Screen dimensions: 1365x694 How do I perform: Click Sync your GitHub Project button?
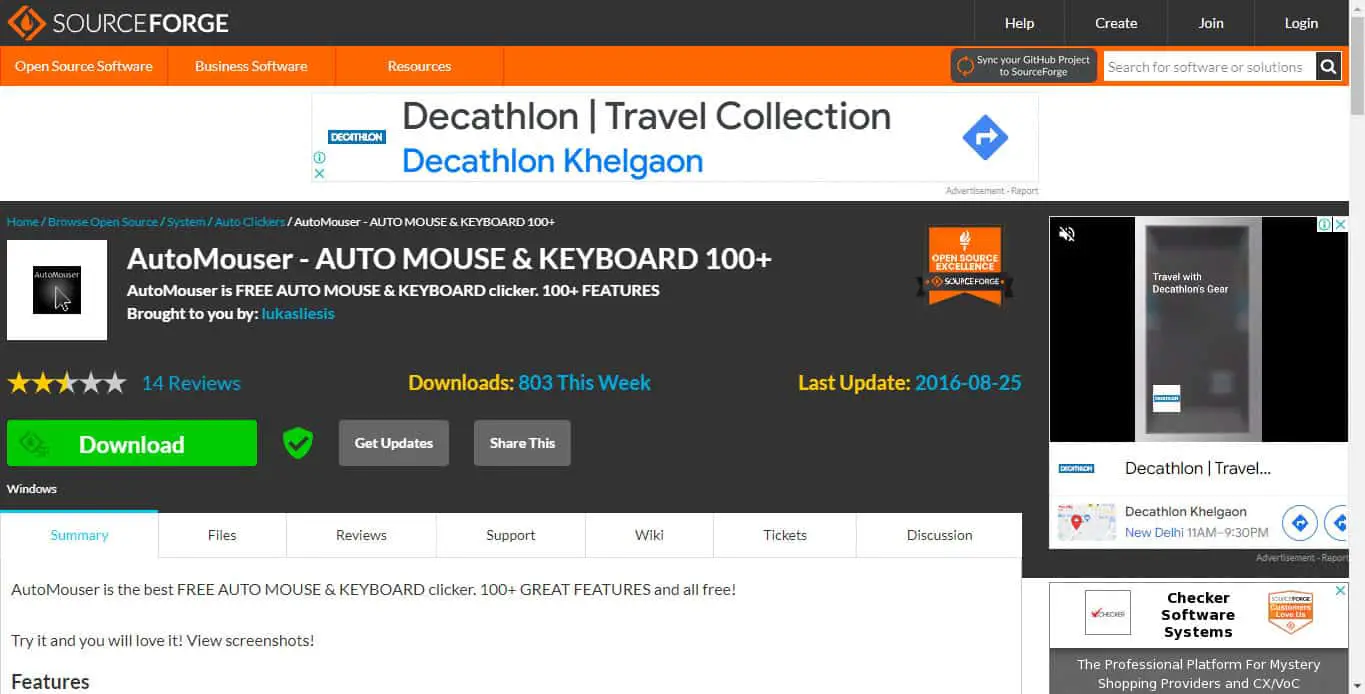[1024, 66]
